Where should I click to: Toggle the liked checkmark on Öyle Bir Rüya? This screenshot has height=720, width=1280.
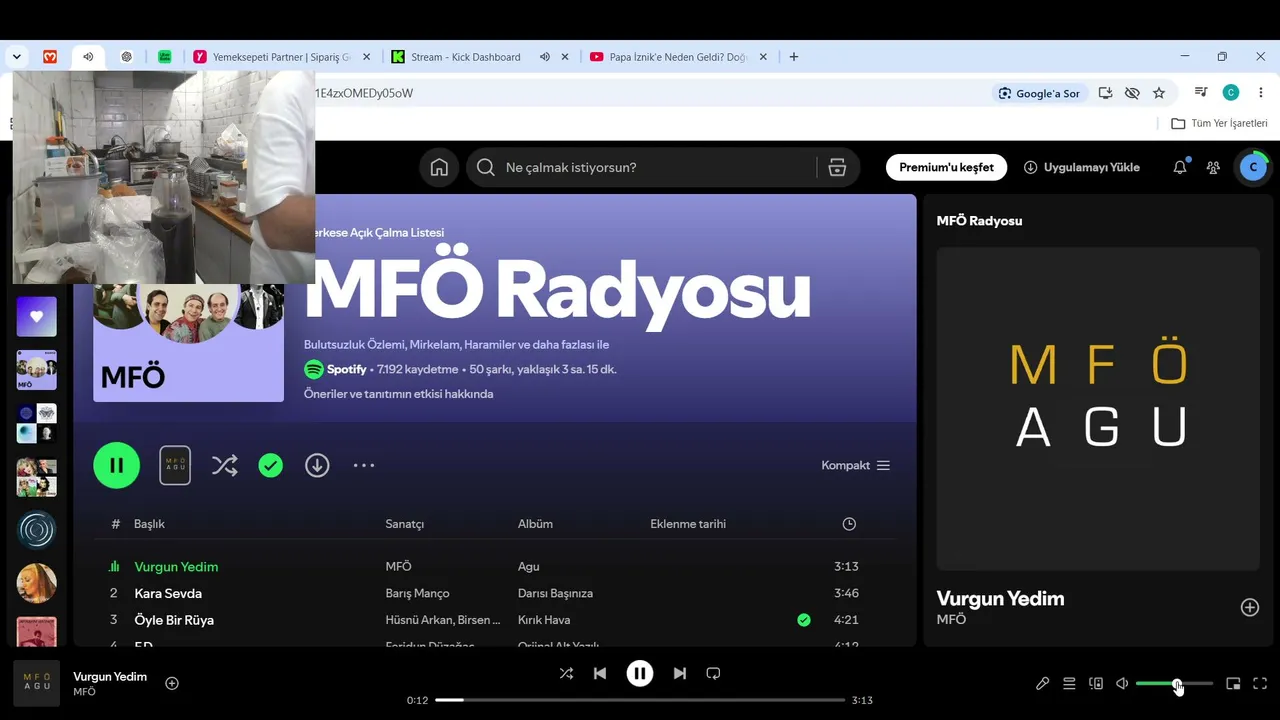pyautogui.click(x=803, y=620)
